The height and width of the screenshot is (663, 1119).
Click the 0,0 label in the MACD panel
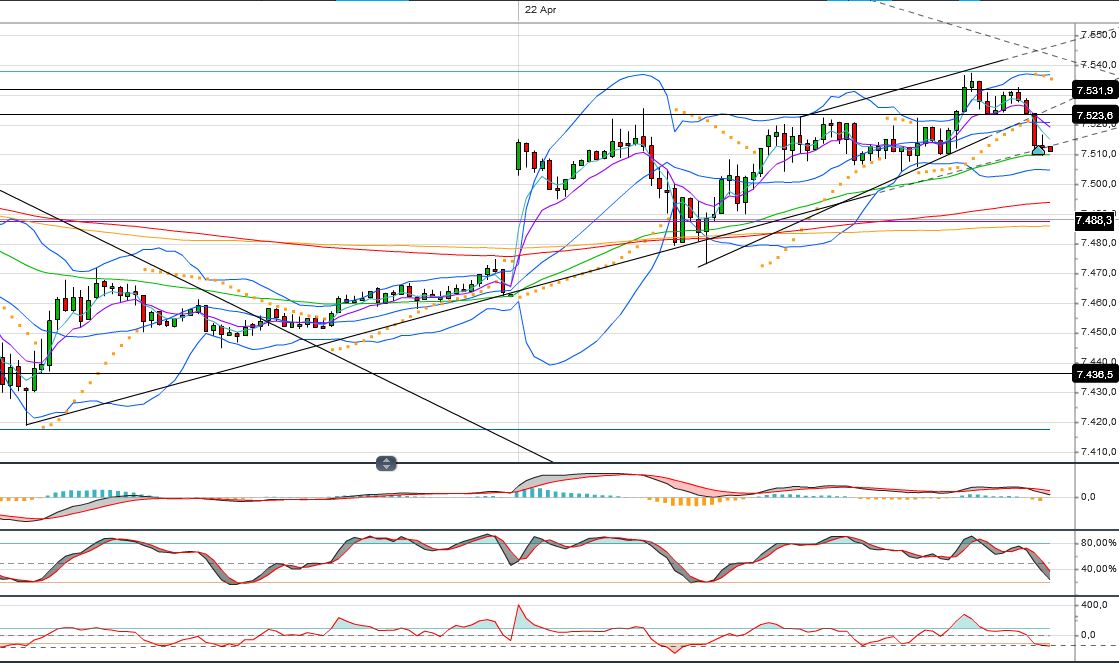[1088, 497]
